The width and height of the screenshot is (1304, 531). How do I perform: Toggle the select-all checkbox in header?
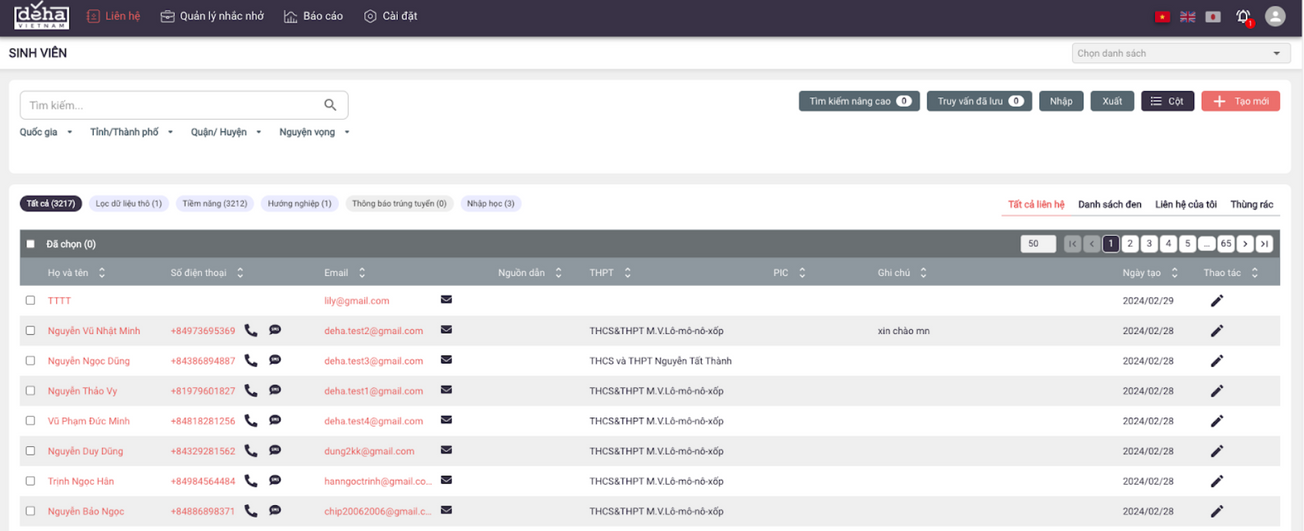point(30,244)
